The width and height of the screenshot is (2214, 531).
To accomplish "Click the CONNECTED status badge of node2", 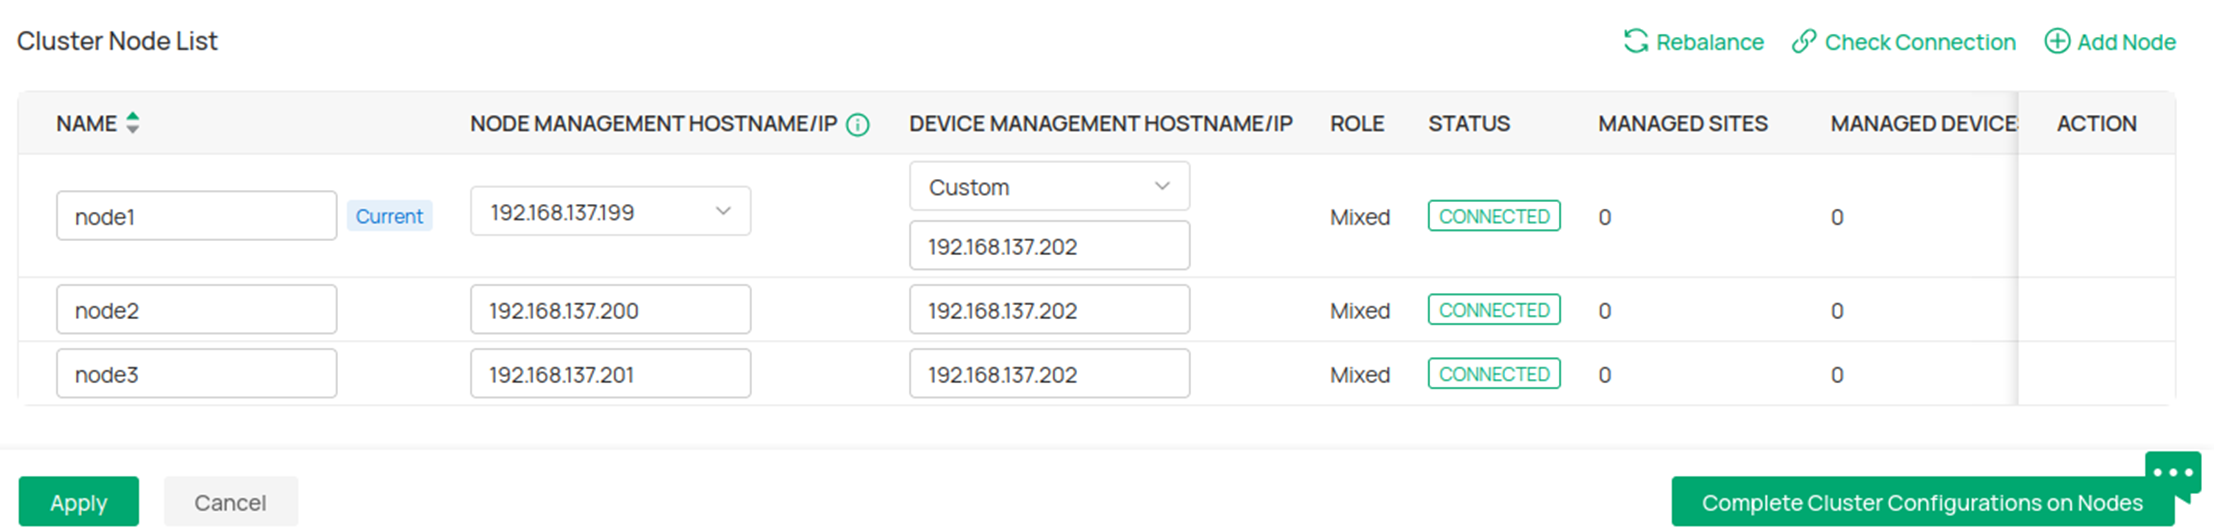I will pyautogui.click(x=1494, y=310).
